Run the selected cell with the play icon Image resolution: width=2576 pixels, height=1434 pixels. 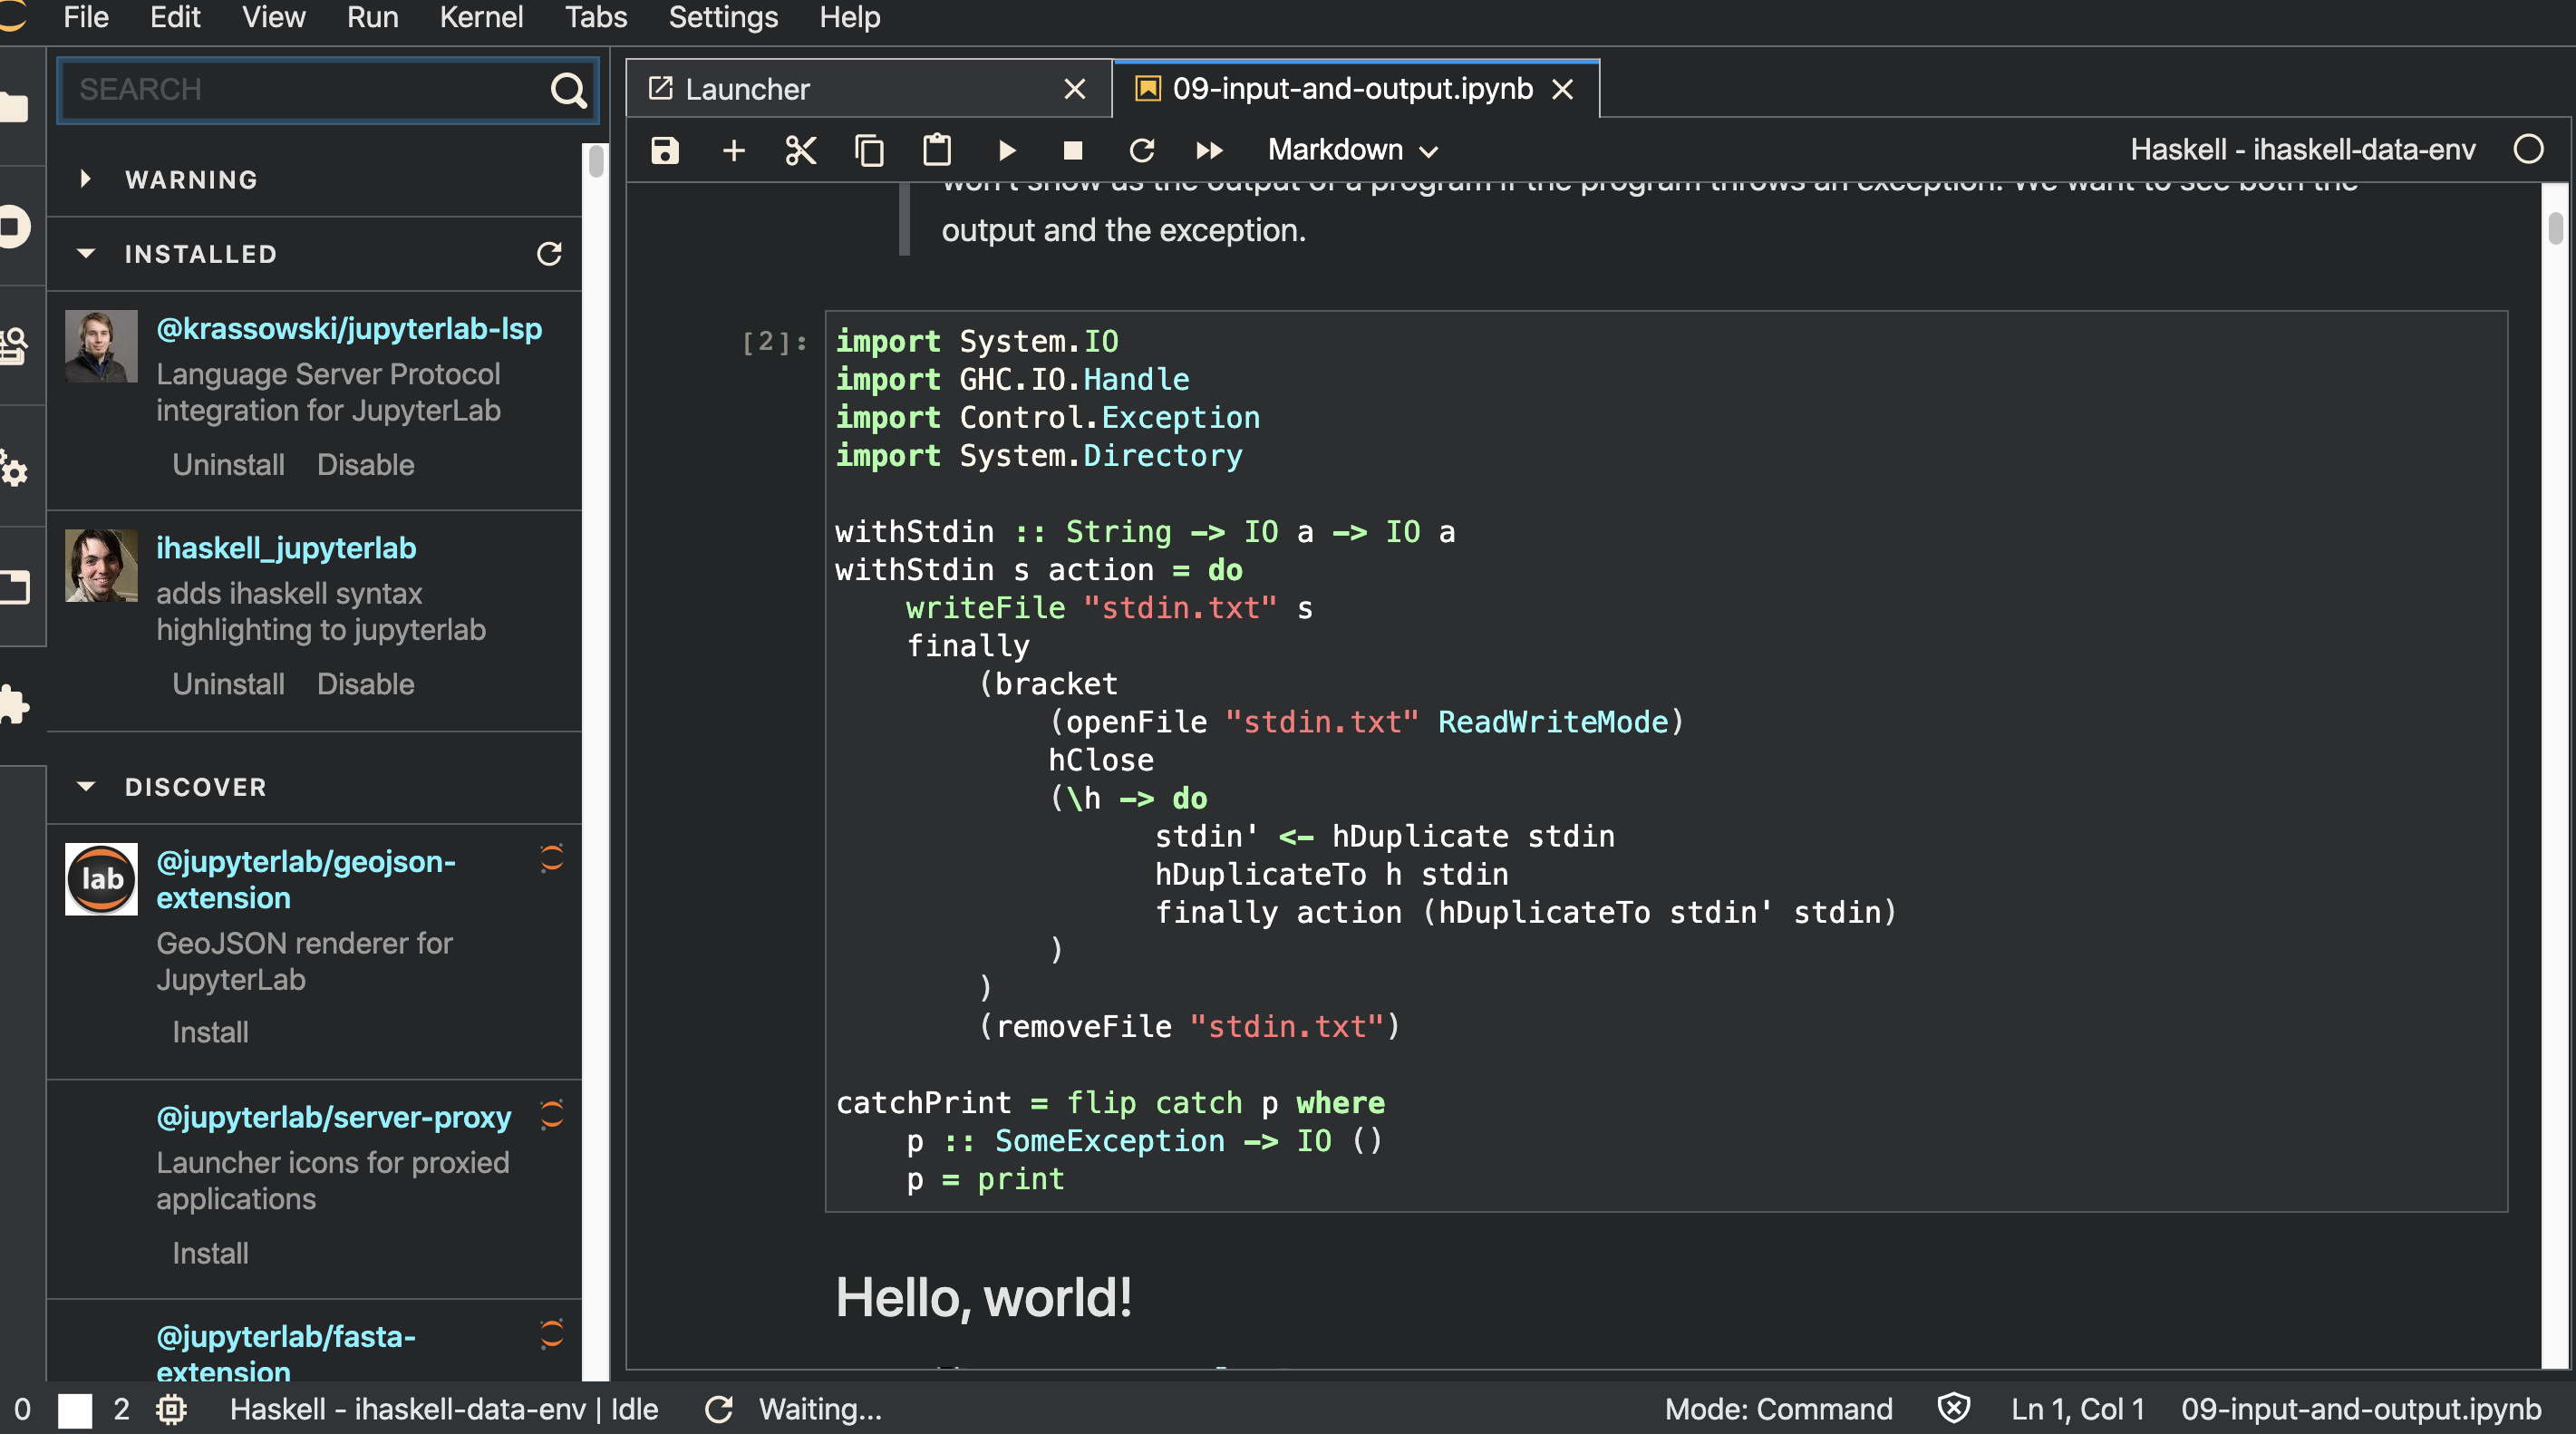point(1007,150)
